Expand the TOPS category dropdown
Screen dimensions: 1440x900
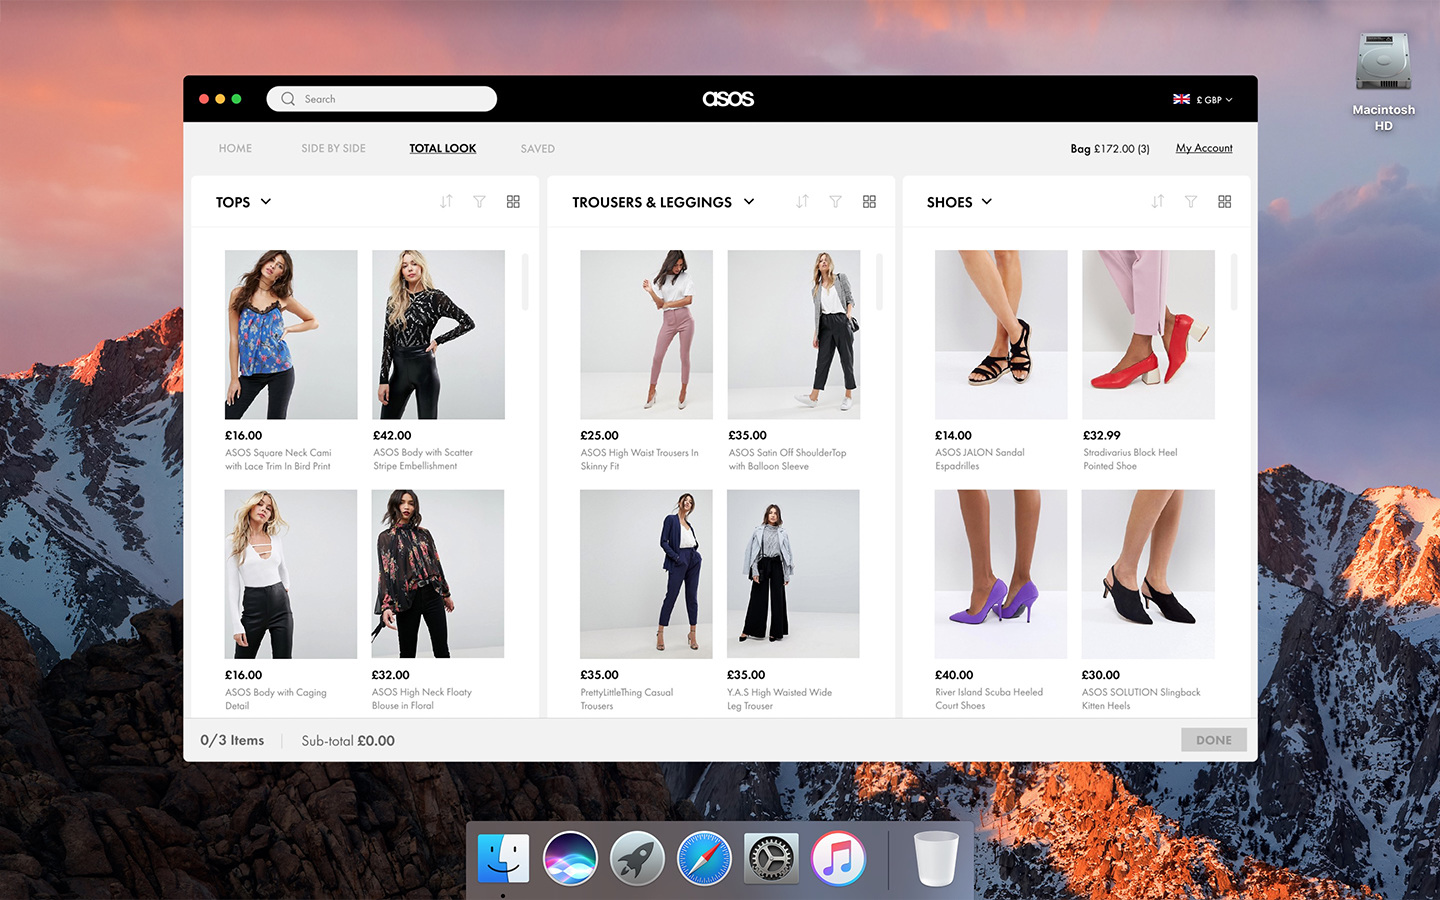coord(243,201)
